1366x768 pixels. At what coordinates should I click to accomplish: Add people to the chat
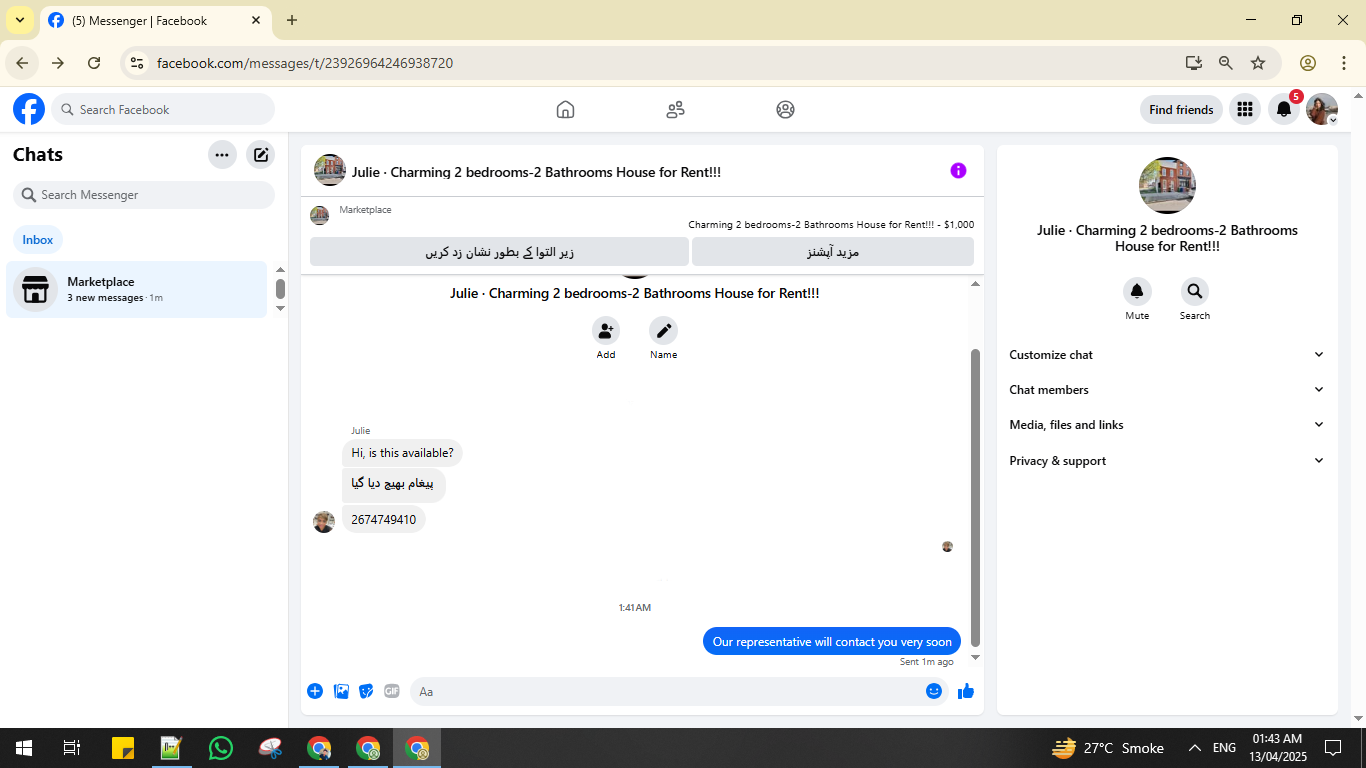point(606,331)
